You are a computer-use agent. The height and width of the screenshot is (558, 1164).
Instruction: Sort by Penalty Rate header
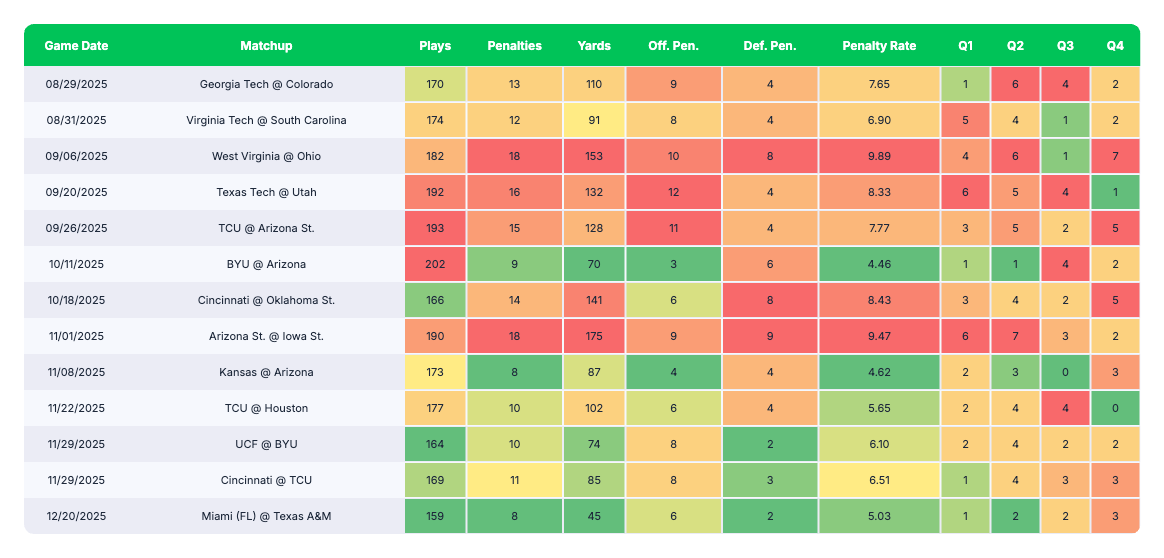(x=879, y=46)
